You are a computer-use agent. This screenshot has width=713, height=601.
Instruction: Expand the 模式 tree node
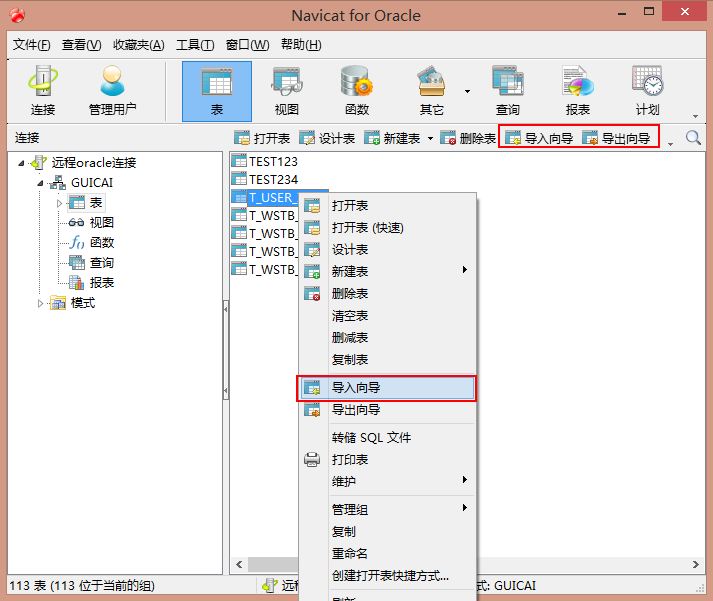coord(40,303)
